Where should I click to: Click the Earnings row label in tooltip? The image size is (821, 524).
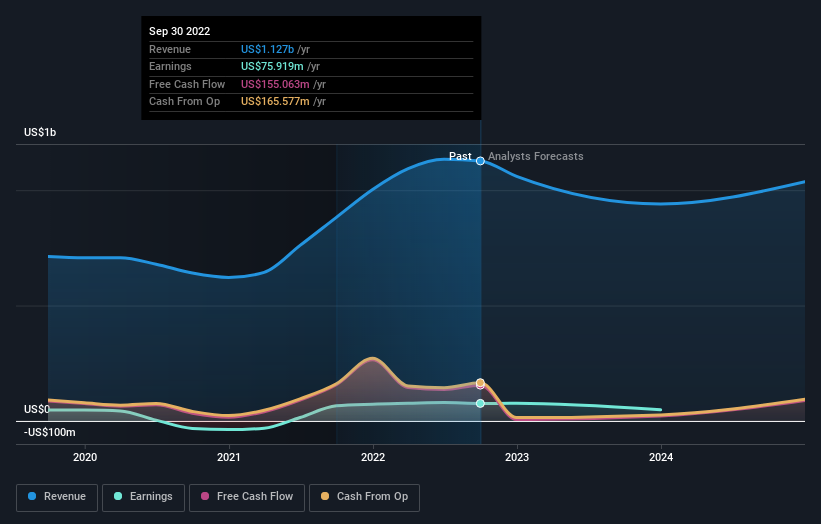(x=170, y=66)
